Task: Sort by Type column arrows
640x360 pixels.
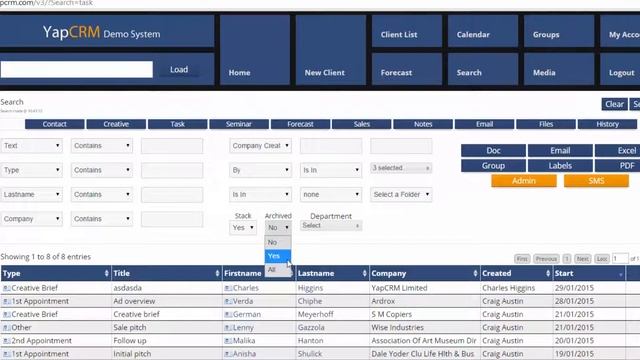Action: coord(107,273)
